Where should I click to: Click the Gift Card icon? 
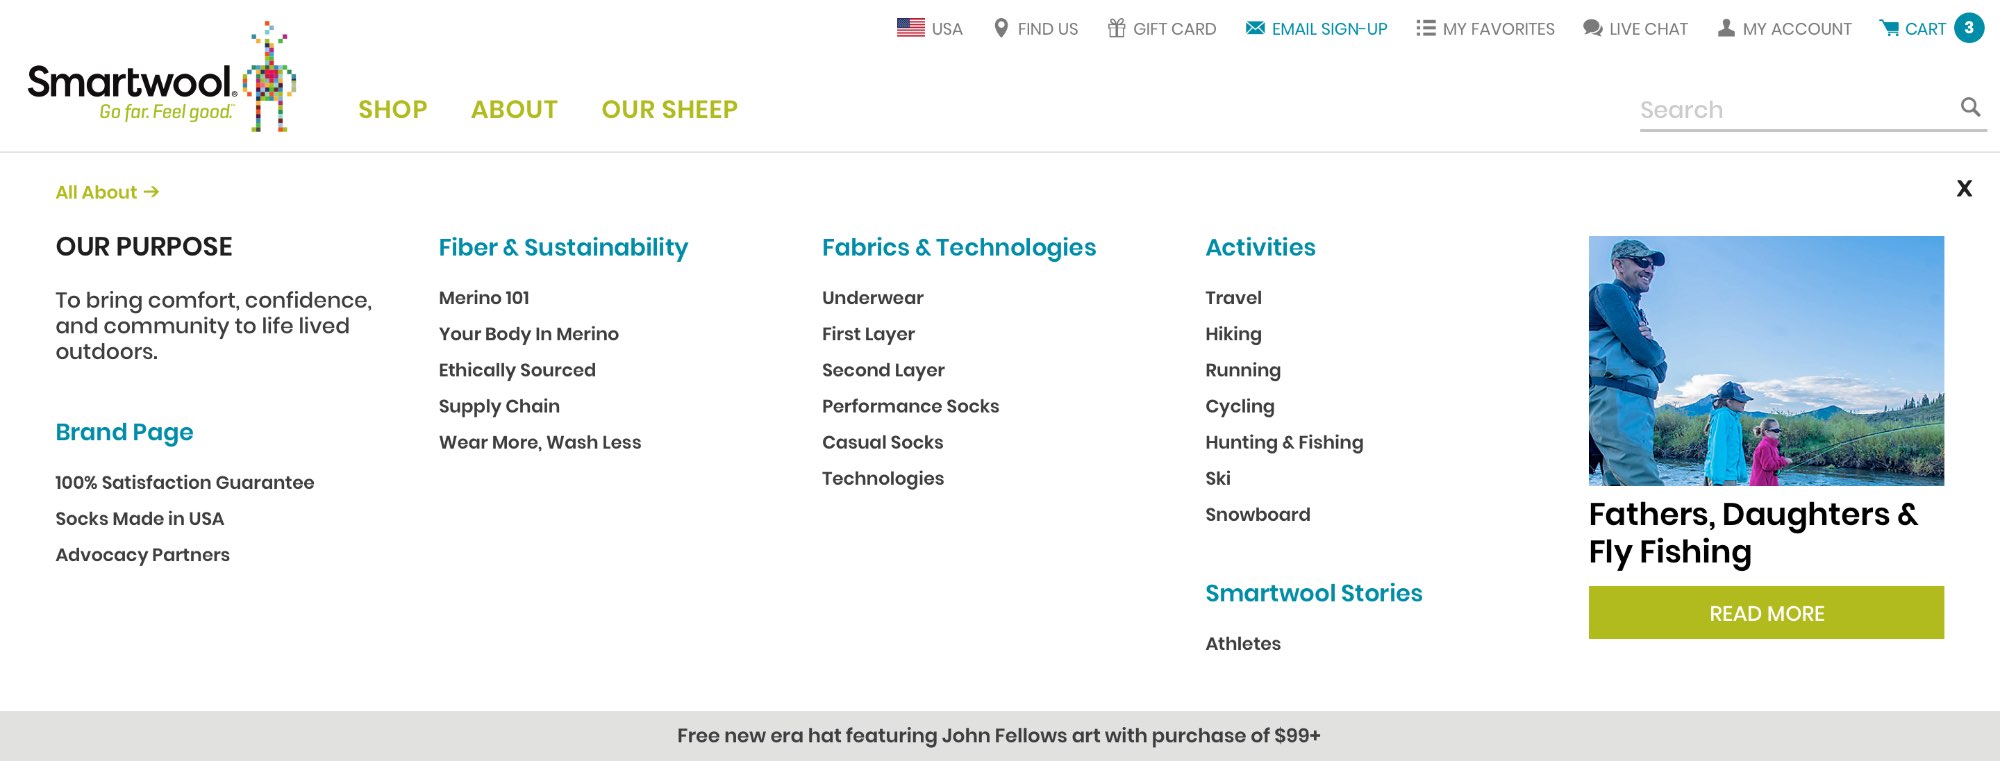[x=1116, y=29]
